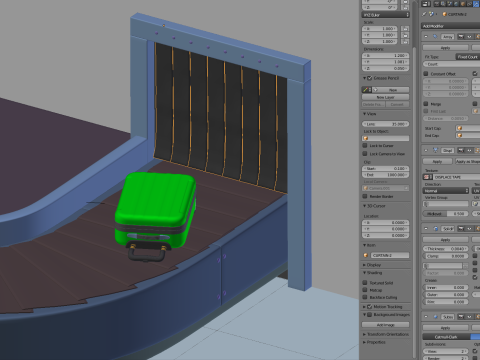Click the pin ID icon in properties header
This screenshot has height=360, width=480.
point(424,14)
